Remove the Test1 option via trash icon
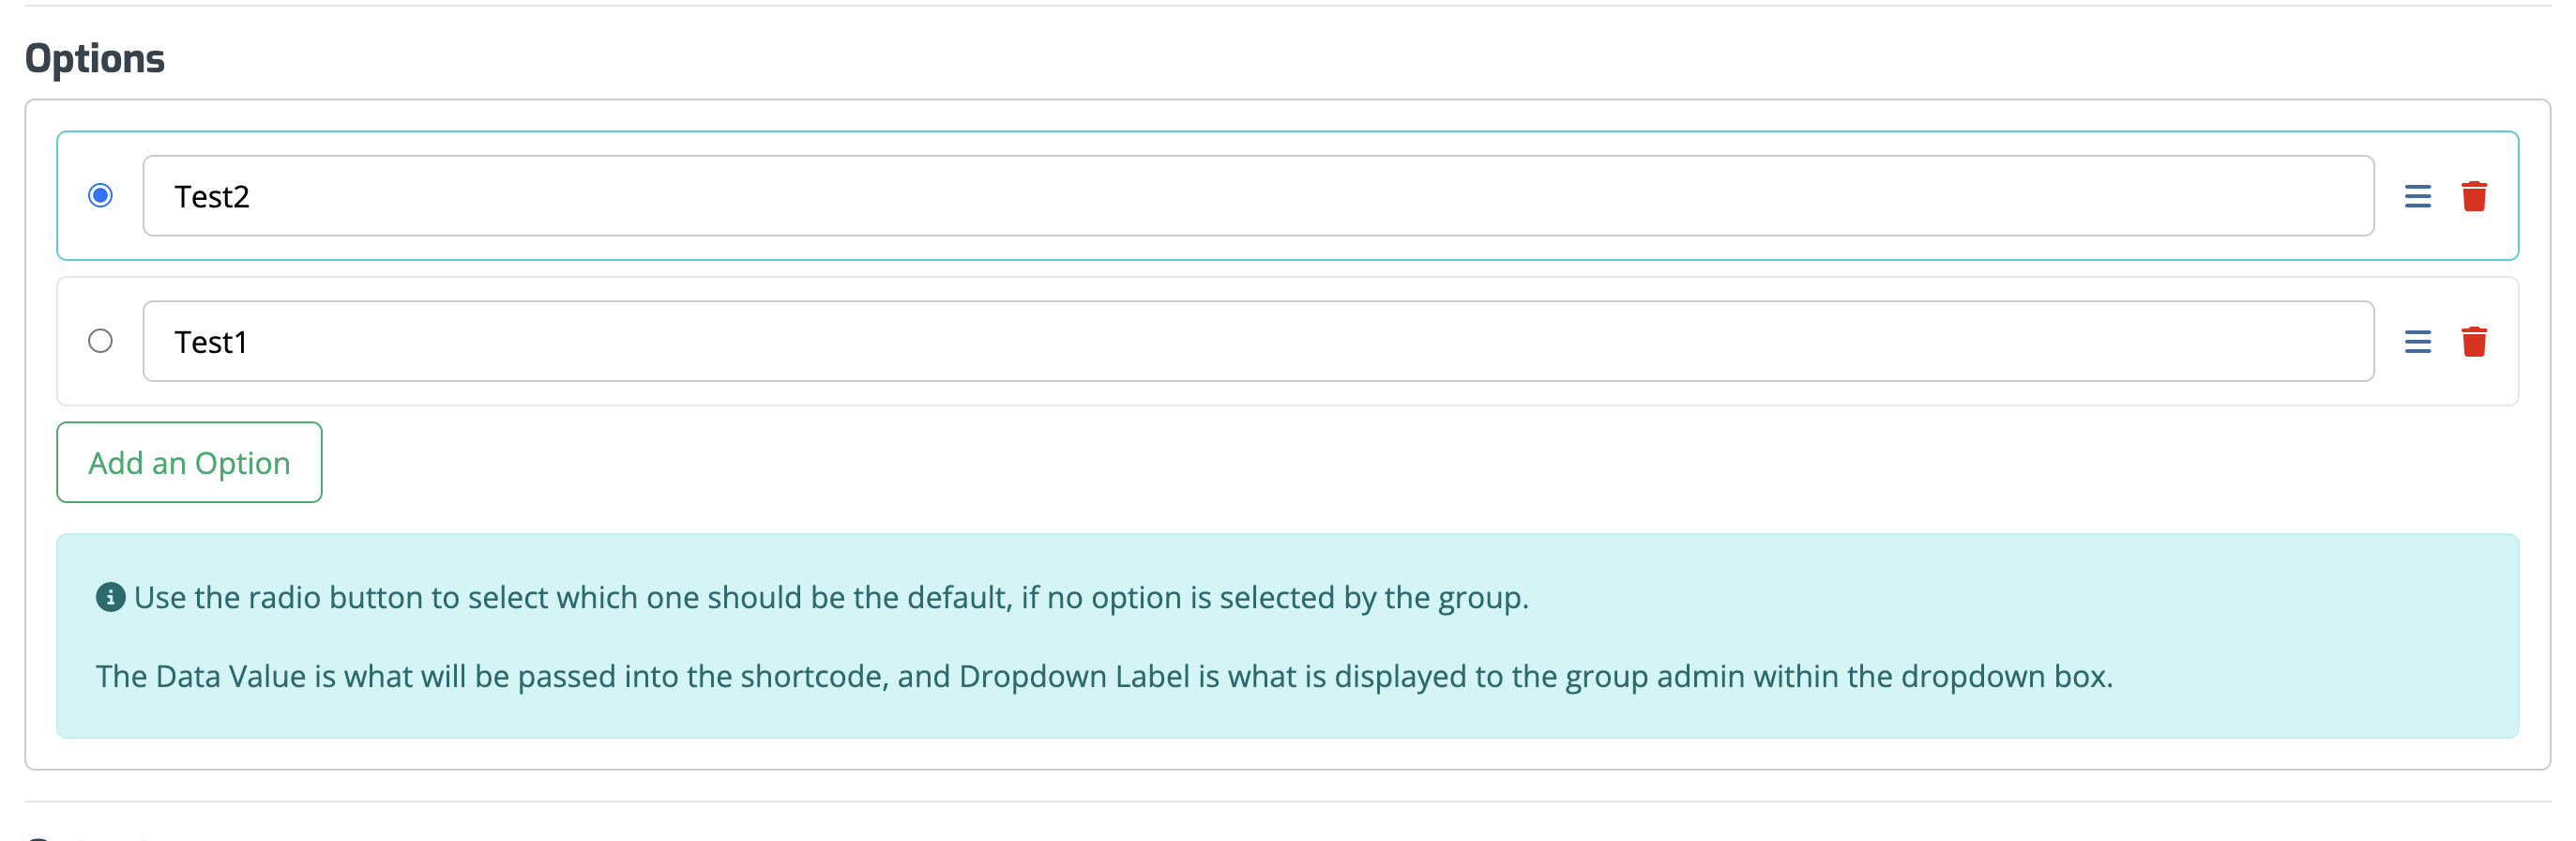2576x841 pixels. (x=2474, y=342)
